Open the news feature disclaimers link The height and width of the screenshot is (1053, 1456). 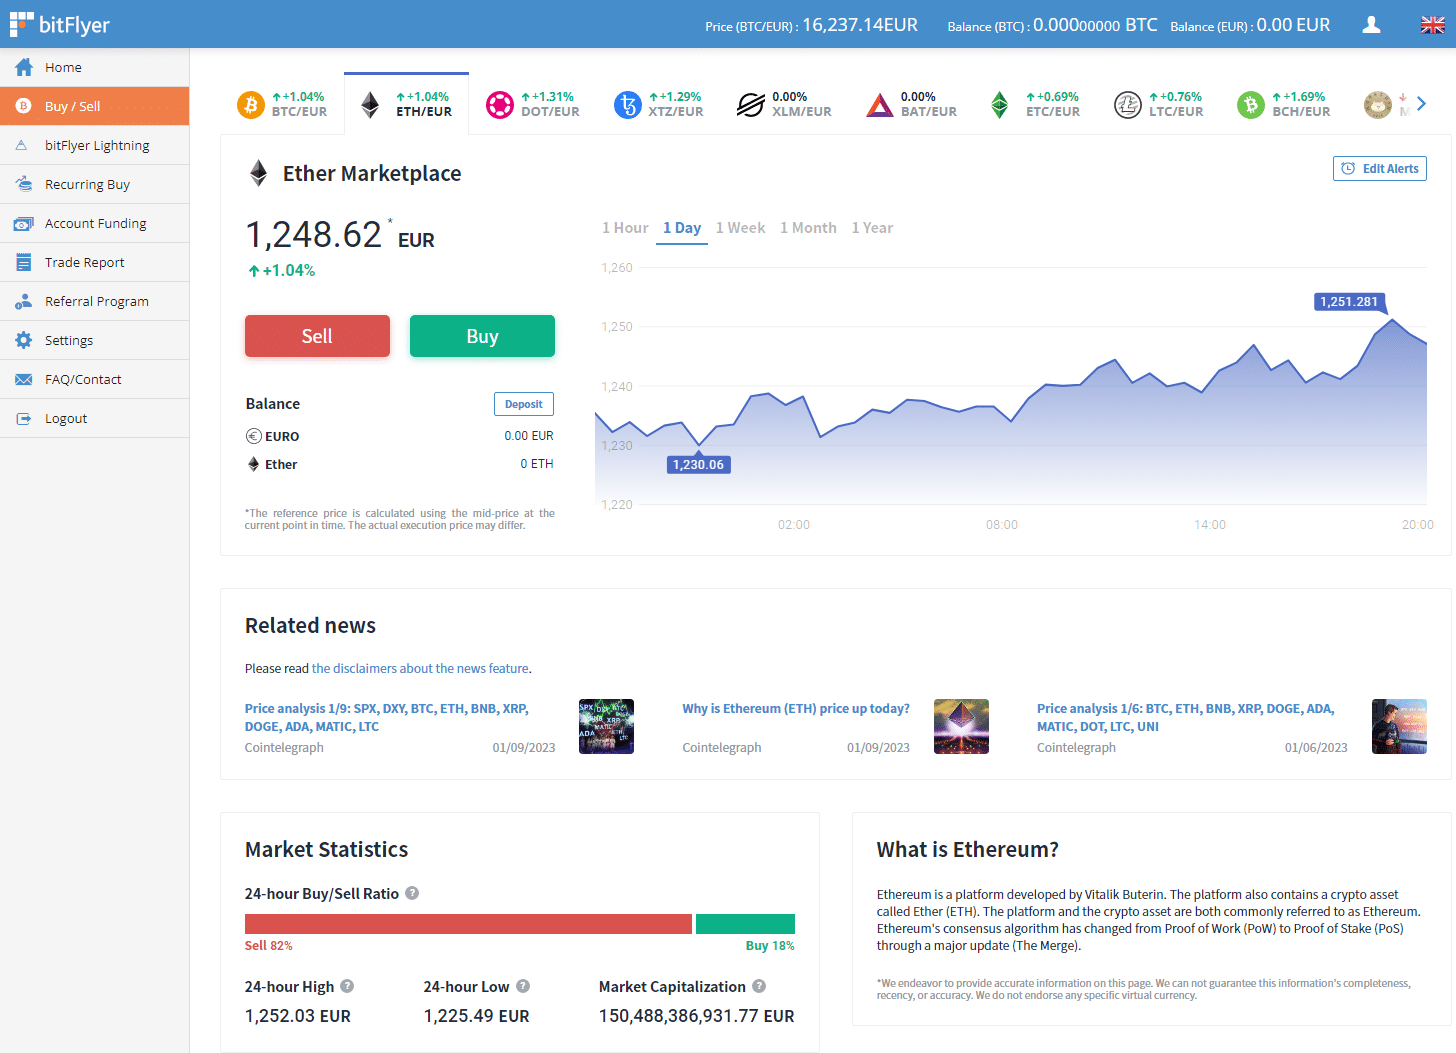[x=420, y=668]
